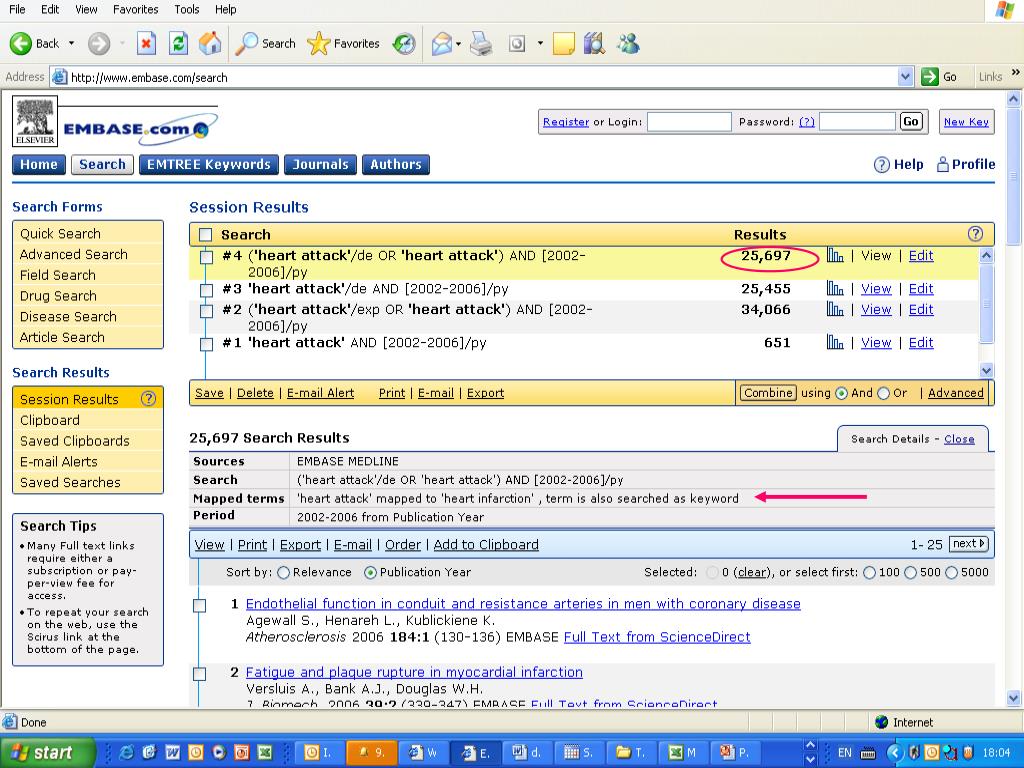Image resolution: width=1024 pixels, height=768 pixels.
Task: Sort results by Publication Year
Action: pyautogui.click(x=370, y=573)
